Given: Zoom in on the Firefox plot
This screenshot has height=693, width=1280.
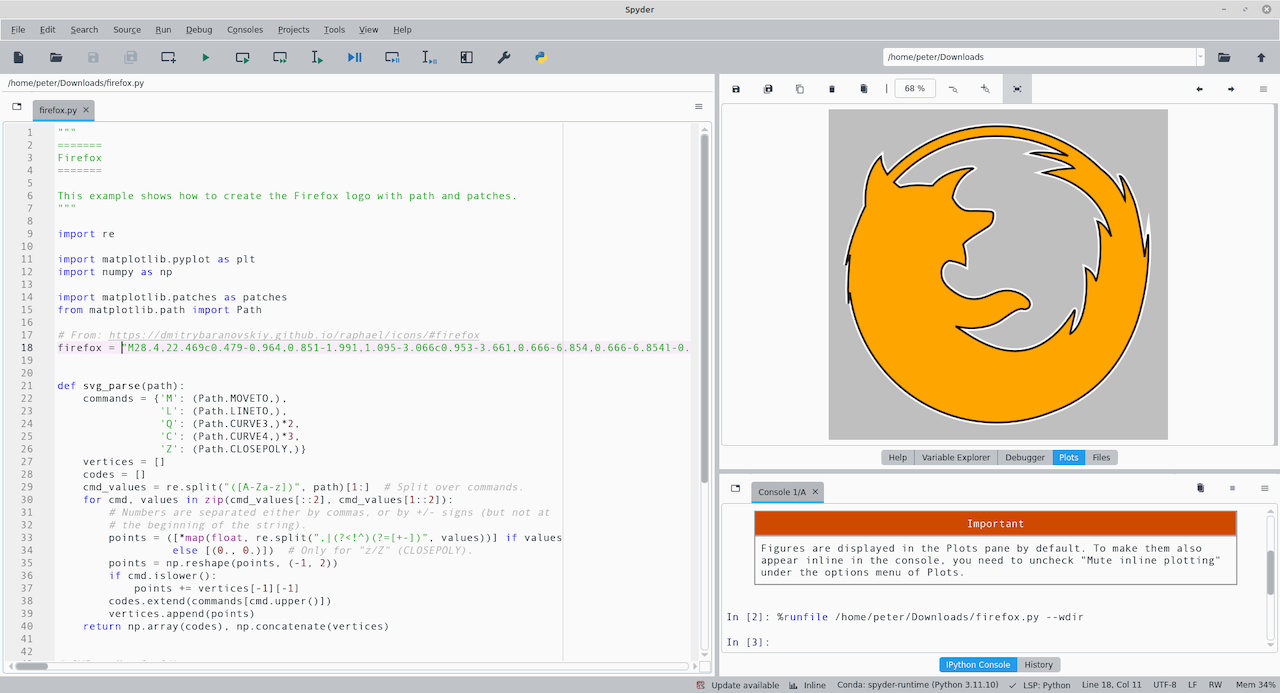Looking at the screenshot, I should click(x=984, y=88).
